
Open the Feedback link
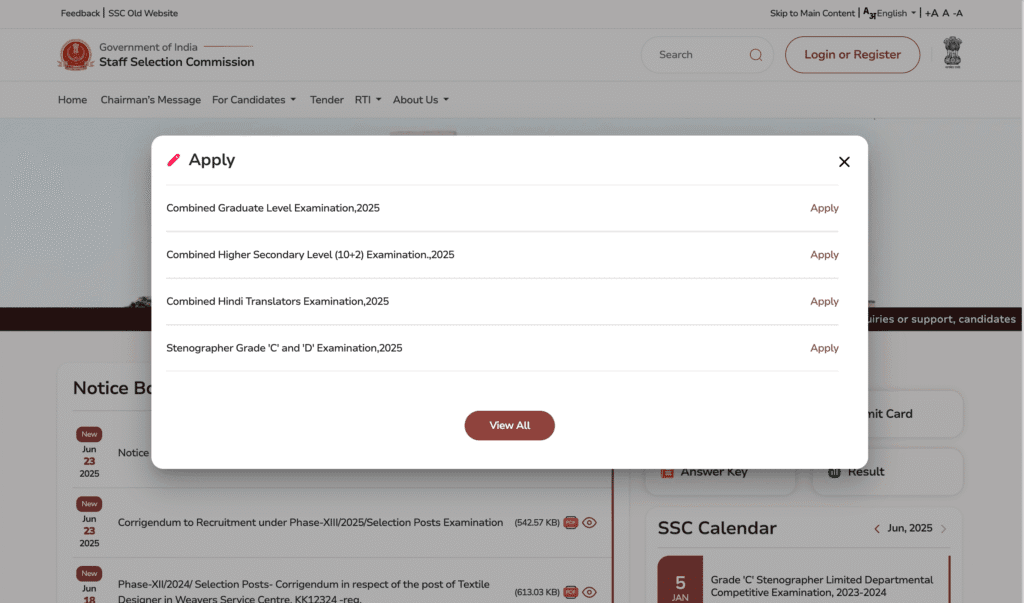click(x=80, y=13)
